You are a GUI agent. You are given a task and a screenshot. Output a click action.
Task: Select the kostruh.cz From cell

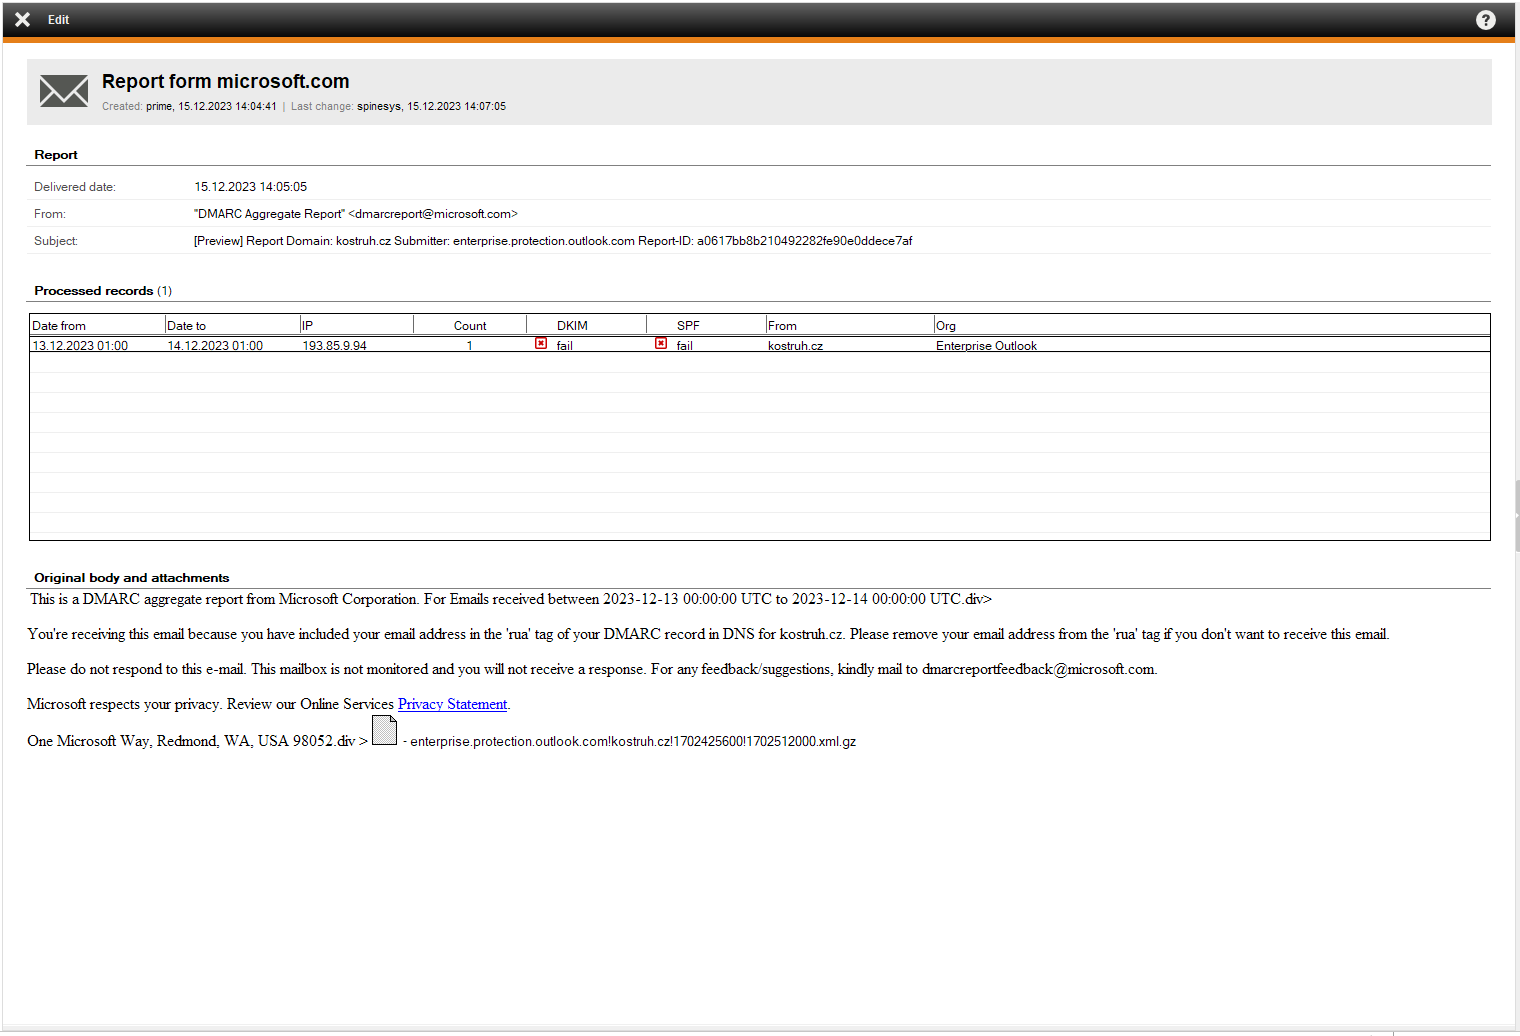click(796, 346)
